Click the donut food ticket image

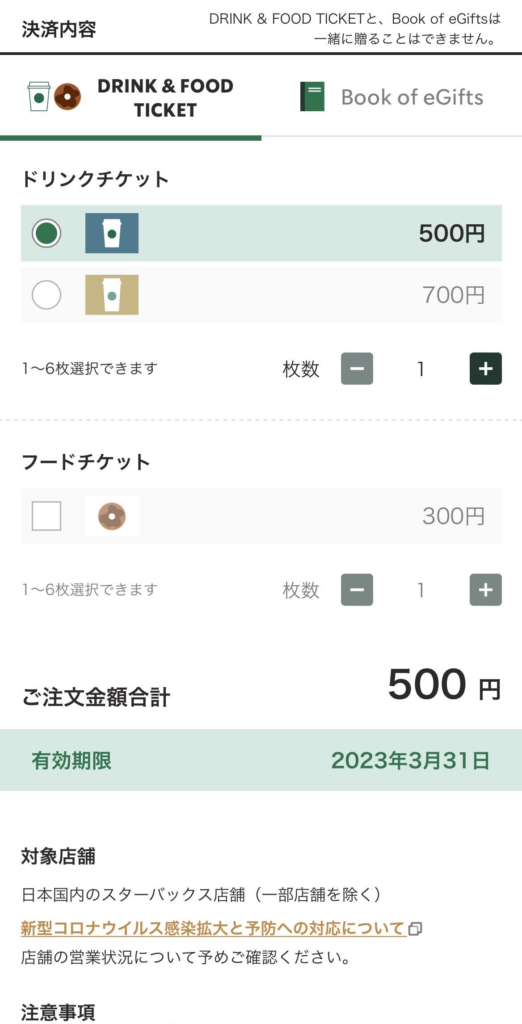click(112, 516)
